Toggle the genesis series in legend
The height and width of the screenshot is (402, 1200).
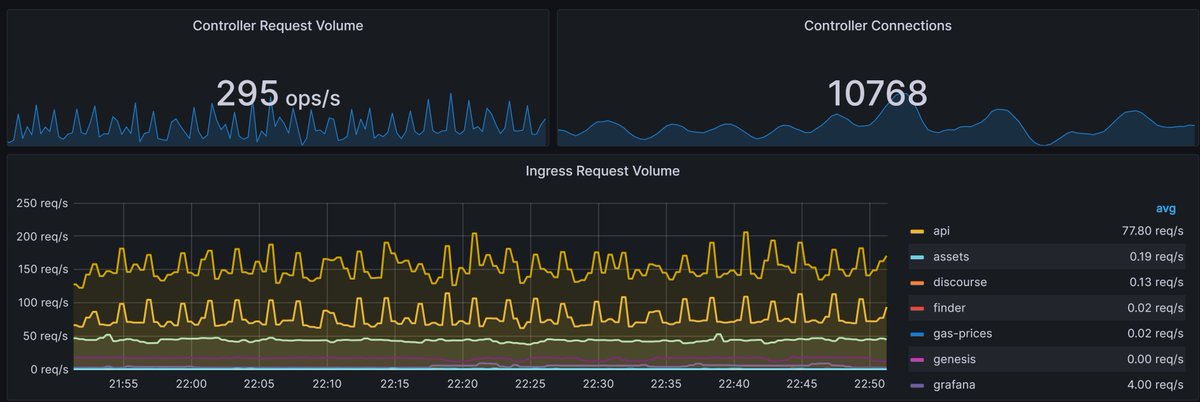pos(953,360)
